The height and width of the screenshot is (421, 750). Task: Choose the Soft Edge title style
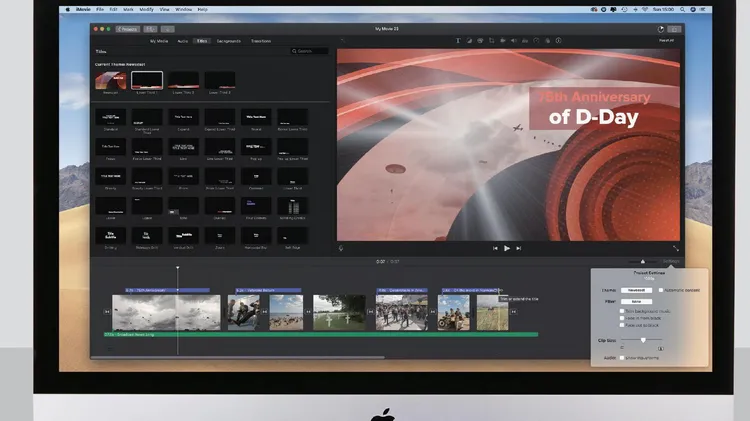click(x=292, y=236)
